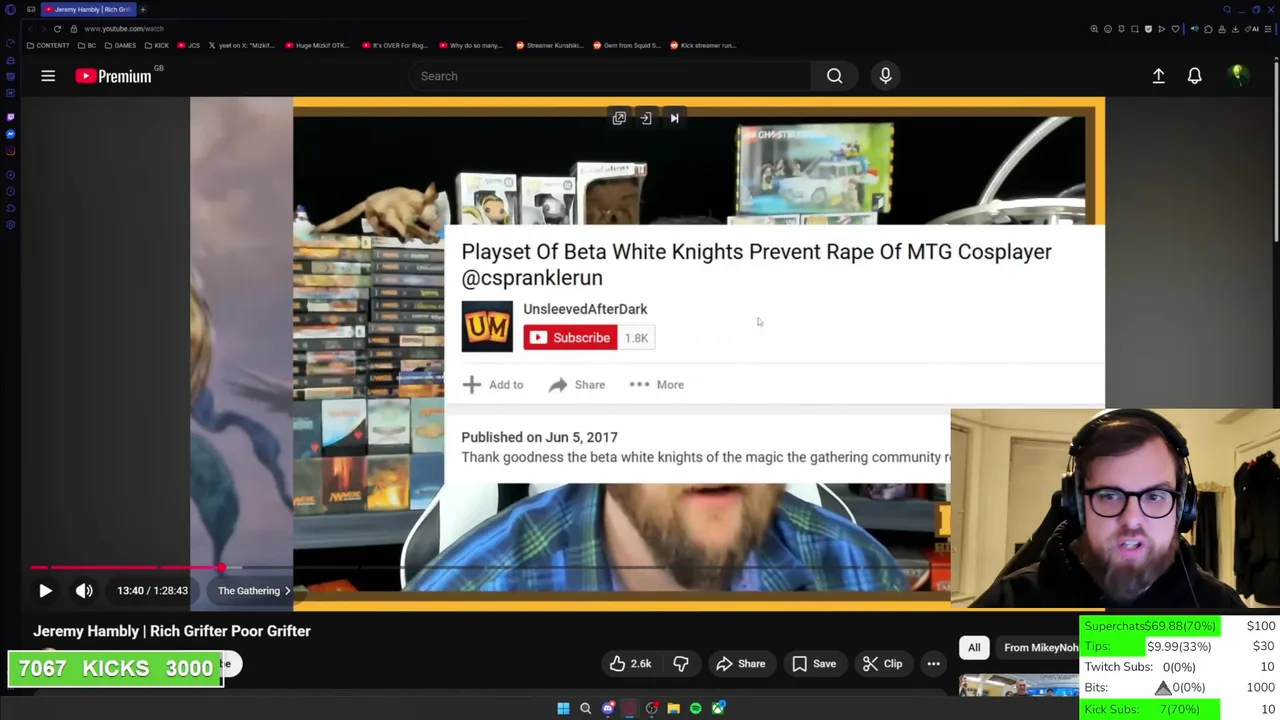Play the paused video
Viewport: 1280px width, 720px height.
tap(45, 591)
